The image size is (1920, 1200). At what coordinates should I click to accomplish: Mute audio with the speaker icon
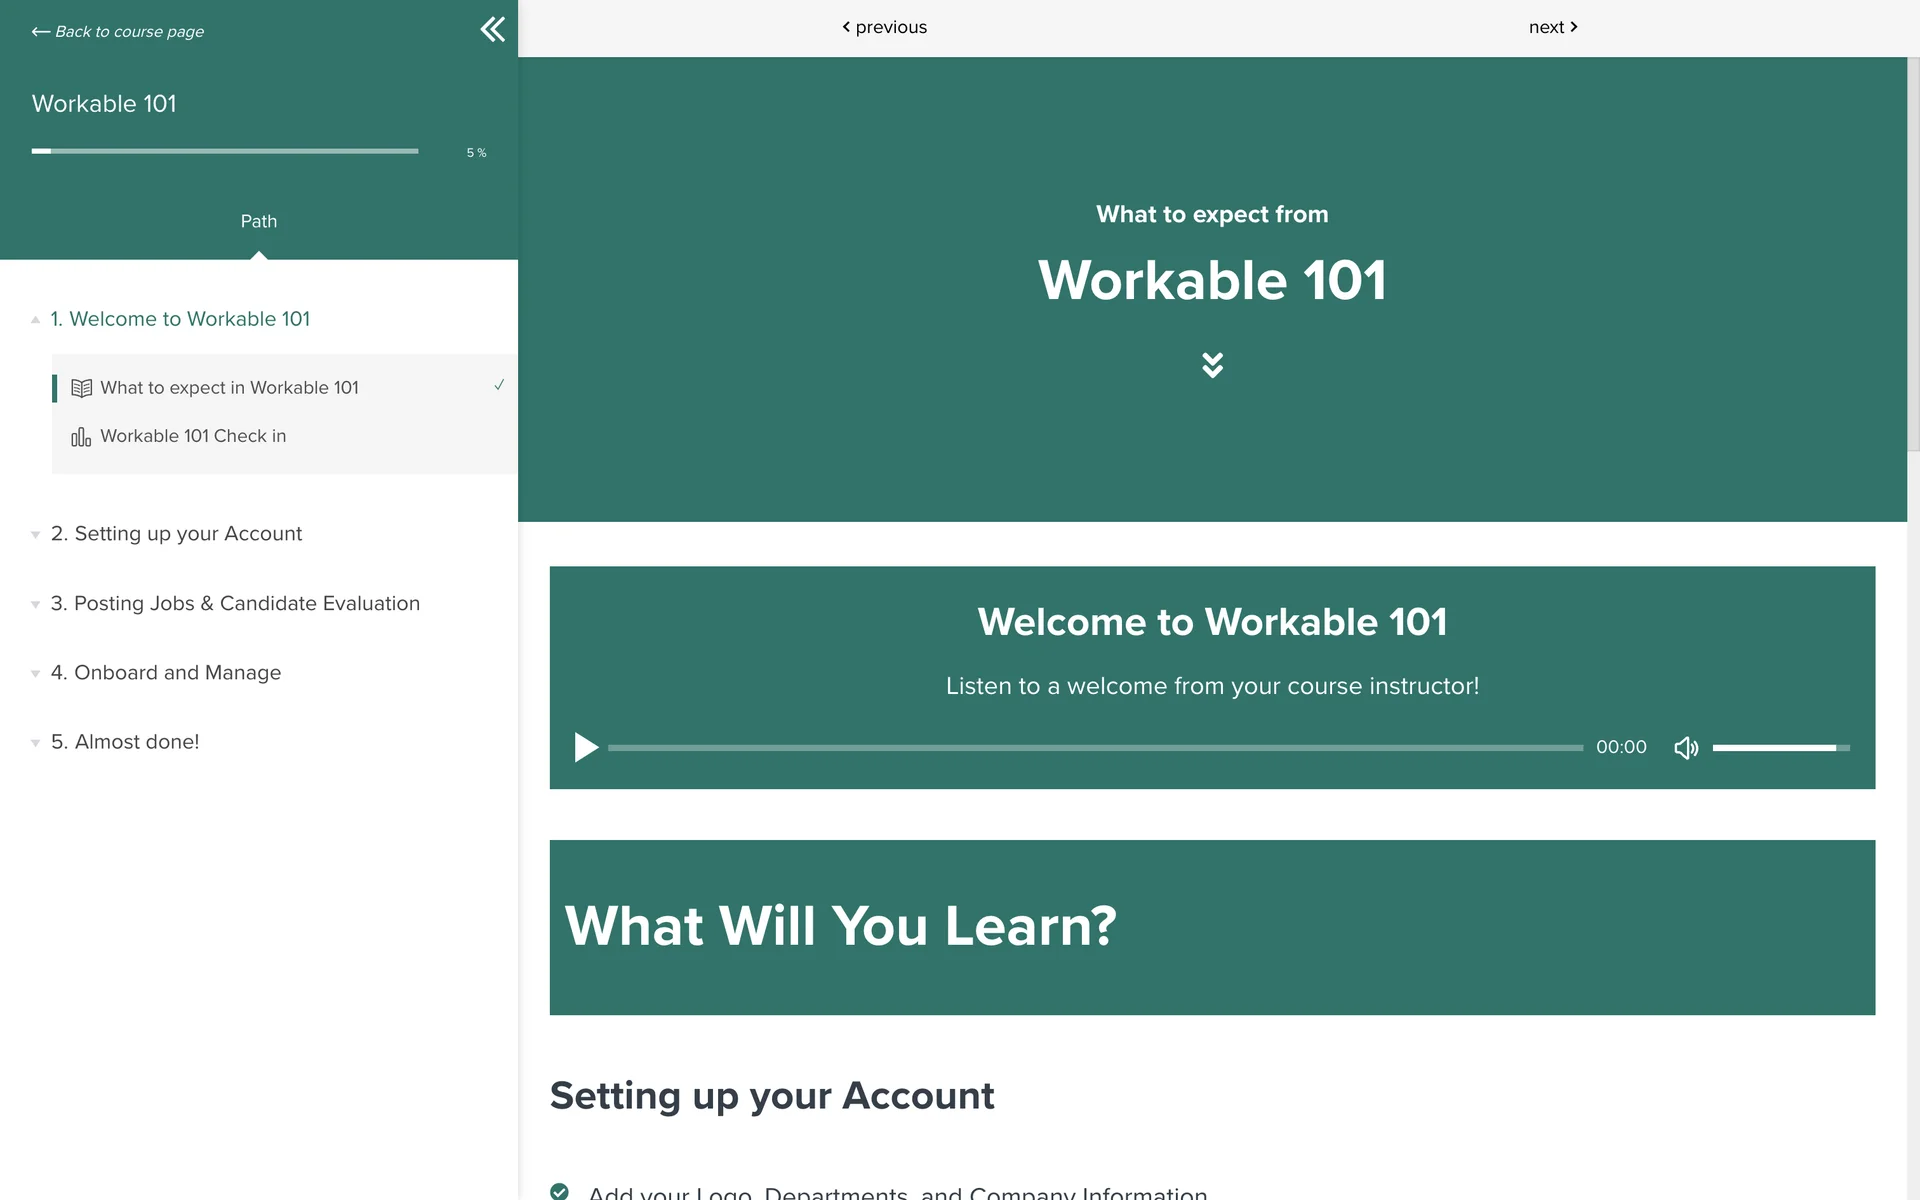click(x=1686, y=748)
